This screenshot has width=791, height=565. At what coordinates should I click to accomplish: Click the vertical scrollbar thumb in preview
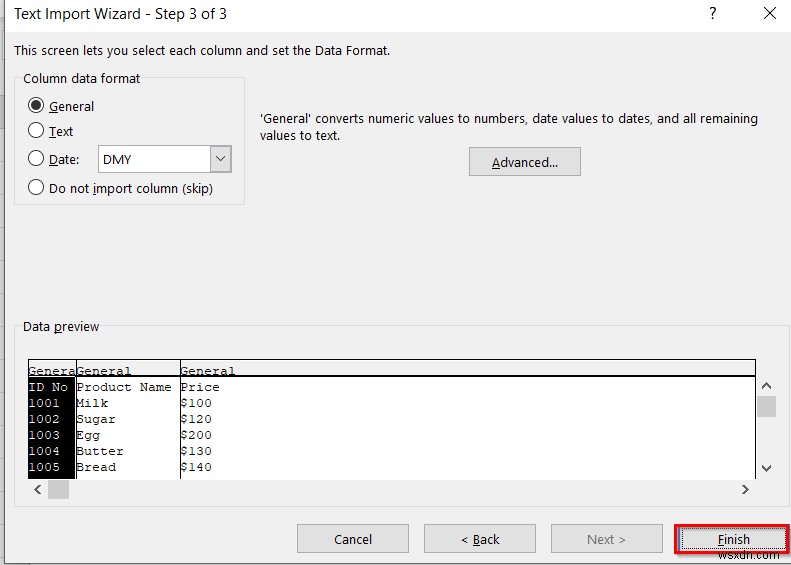pyautogui.click(x=766, y=407)
